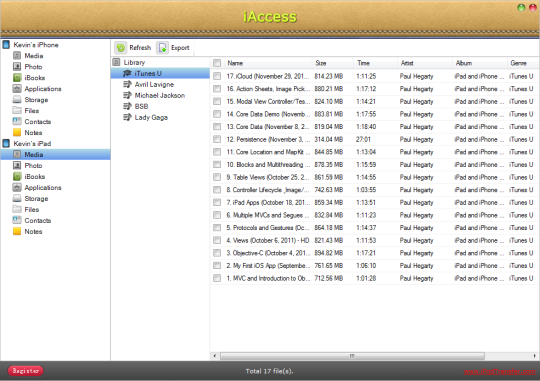540x381 pixels.
Task: Click the iBooks icon under Kevin's iPhone
Action: [x=17, y=78]
